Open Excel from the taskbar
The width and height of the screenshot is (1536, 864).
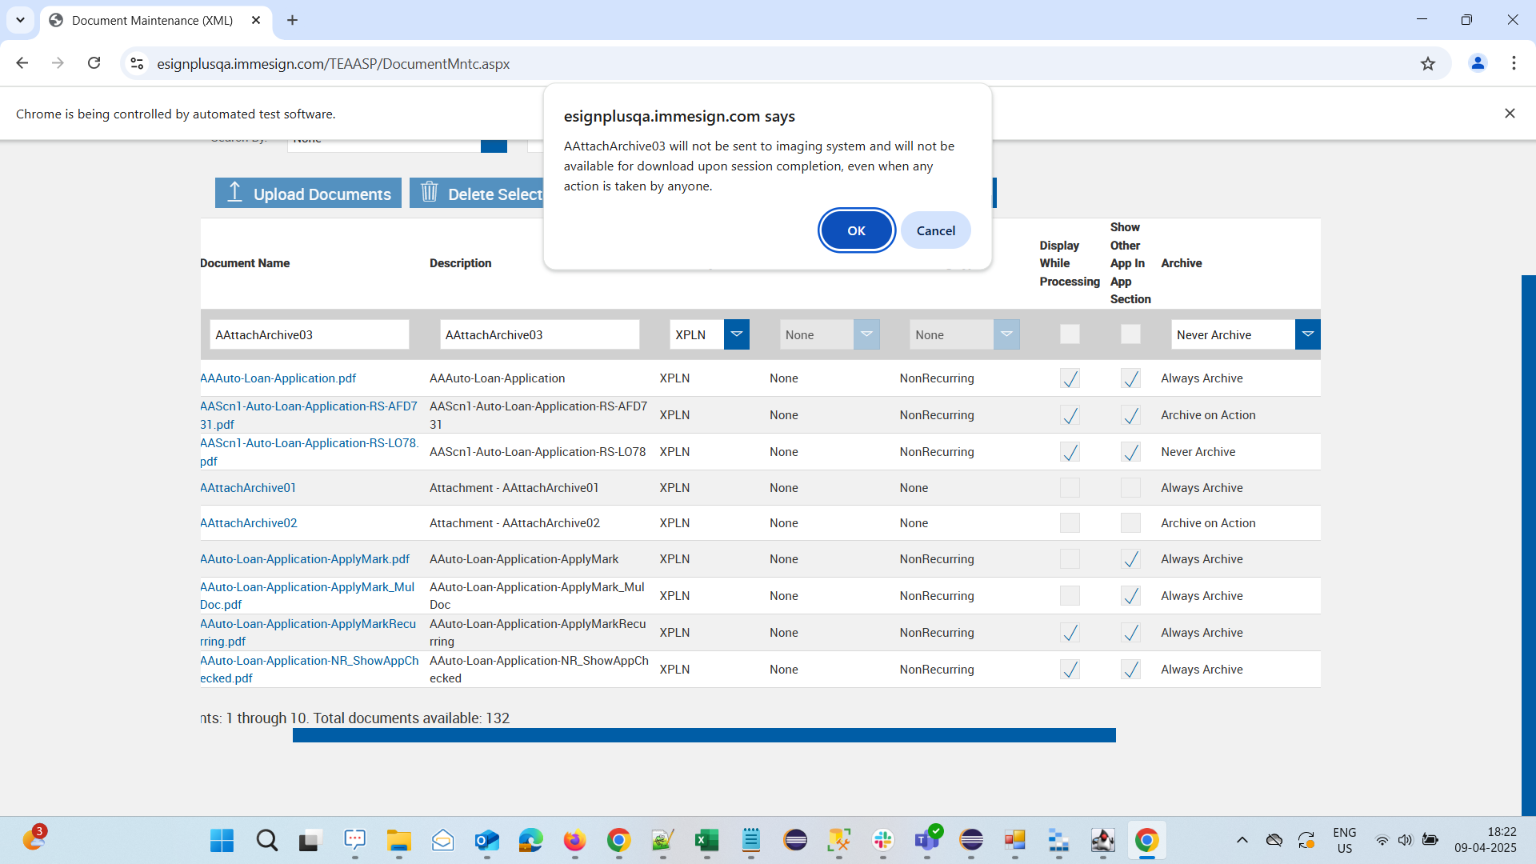tap(707, 841)
